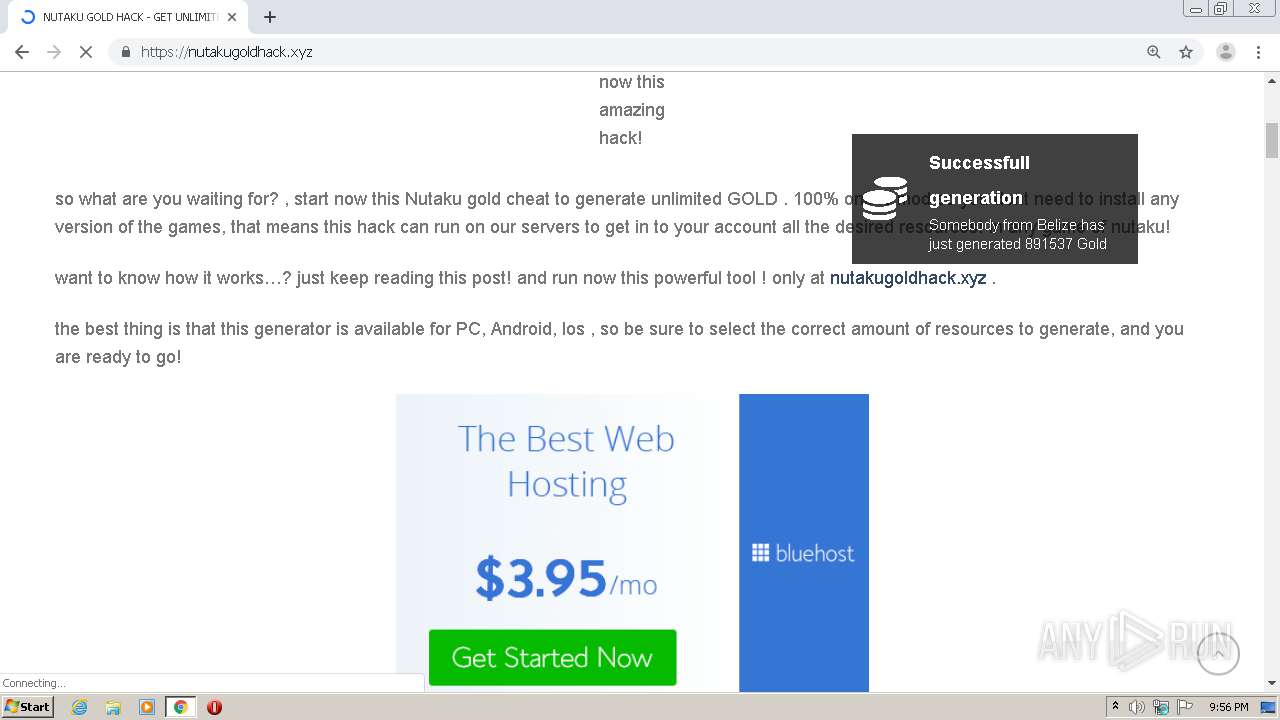Screen dimensions: 1280x720
Task: Click the 9:56 PM clock in the tray
Action: click(x=1228, y=707)
